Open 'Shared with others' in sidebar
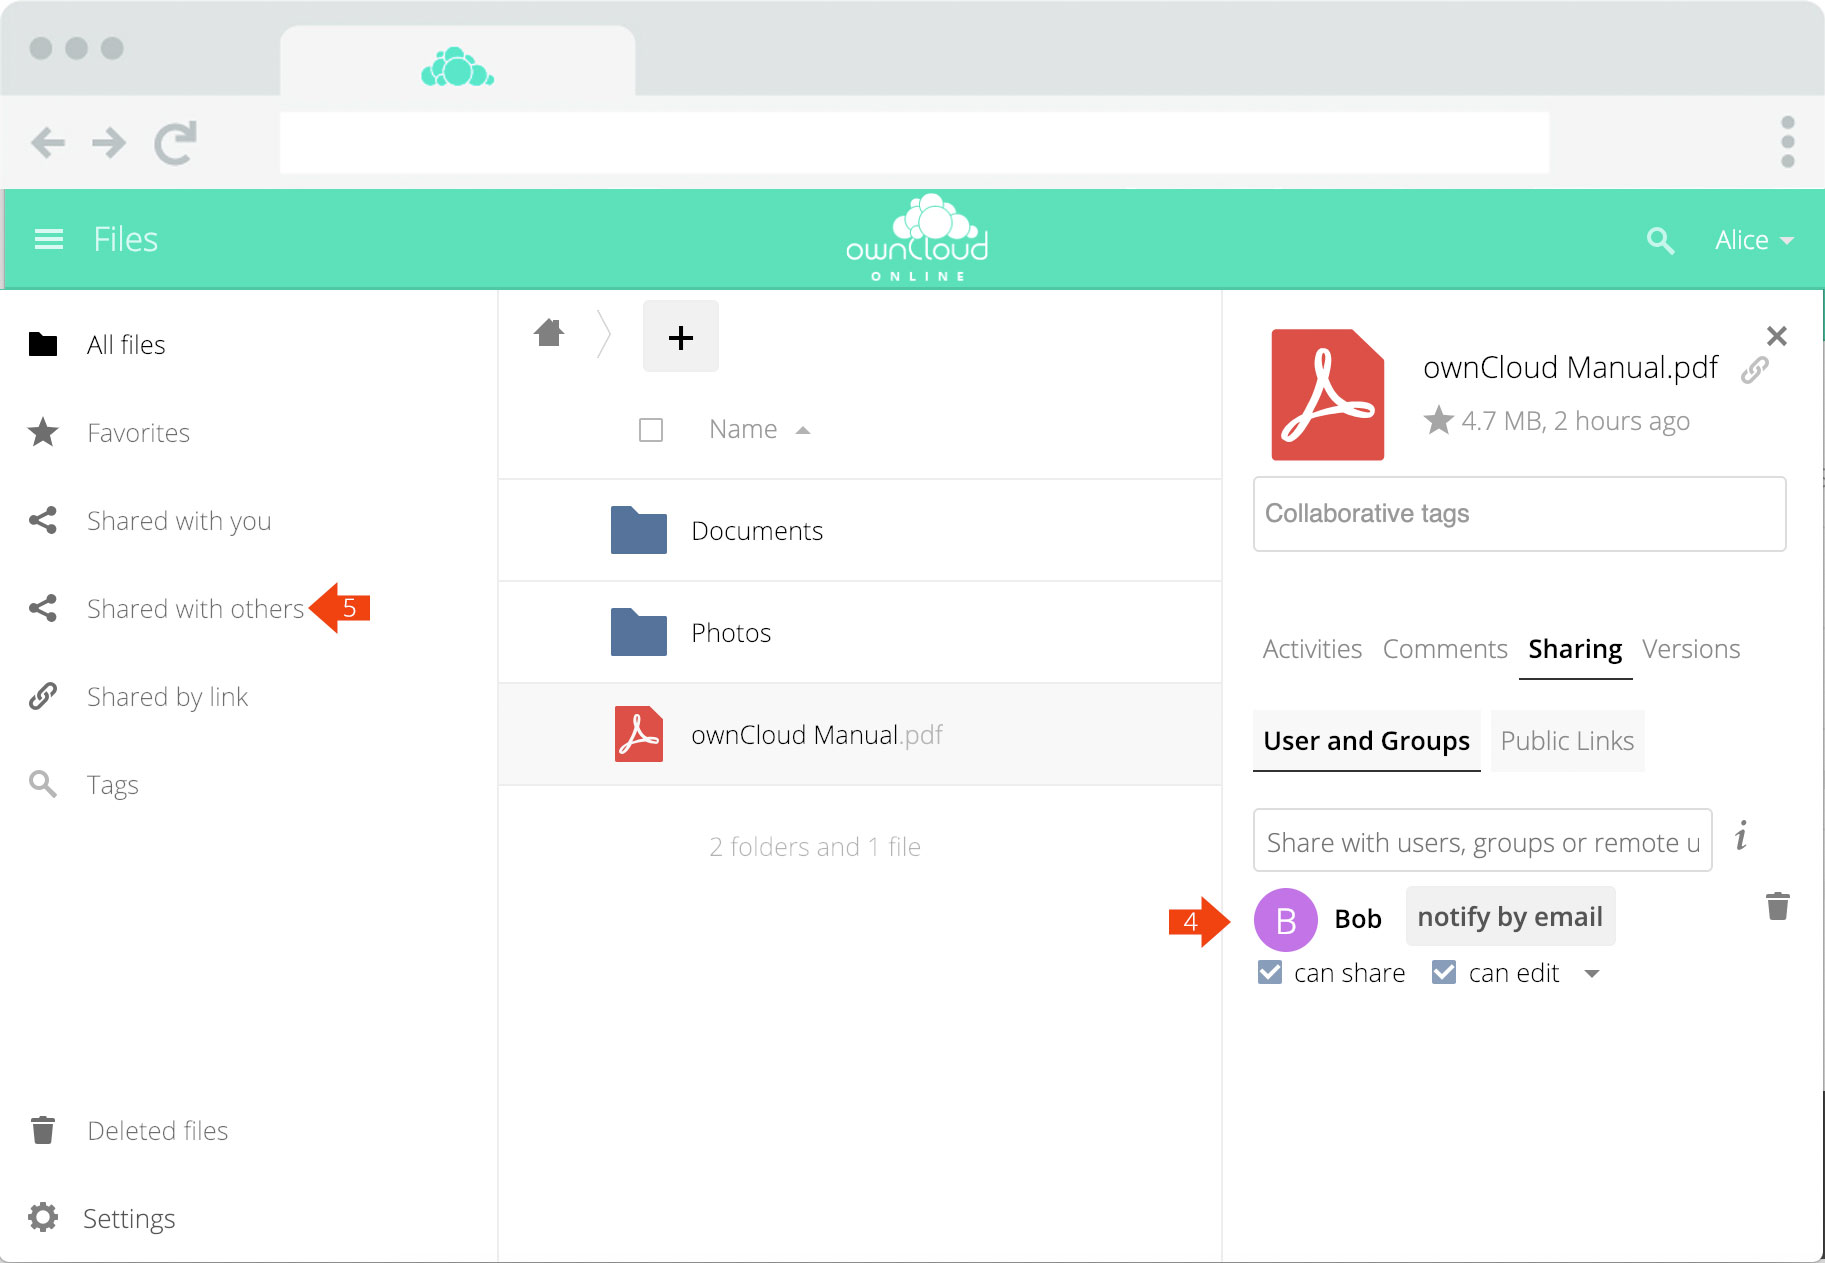The image size is (1825, 1263). pos(195,609)
